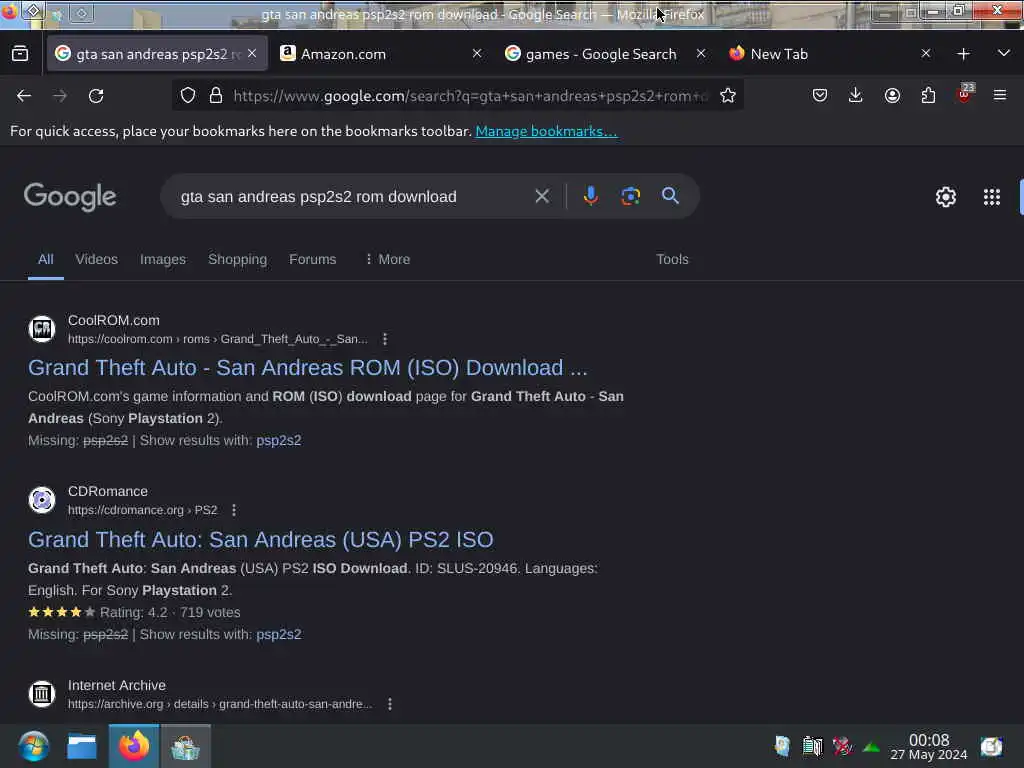Image resolution: width=1024 pixels, height=768 pixels.
Task: Switch to Amazon.com tab
Action: click(x=381, y=54)
